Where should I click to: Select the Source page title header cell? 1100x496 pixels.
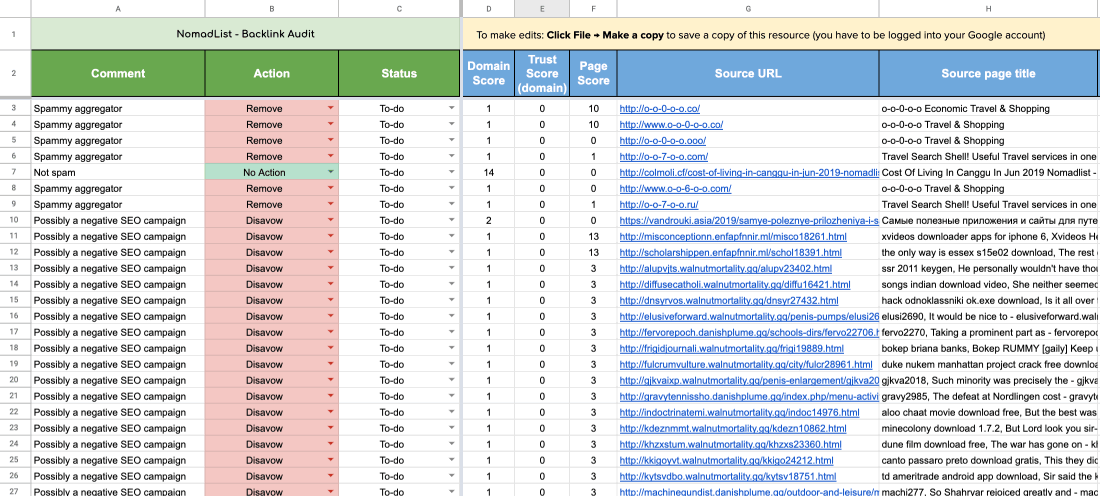988,73
